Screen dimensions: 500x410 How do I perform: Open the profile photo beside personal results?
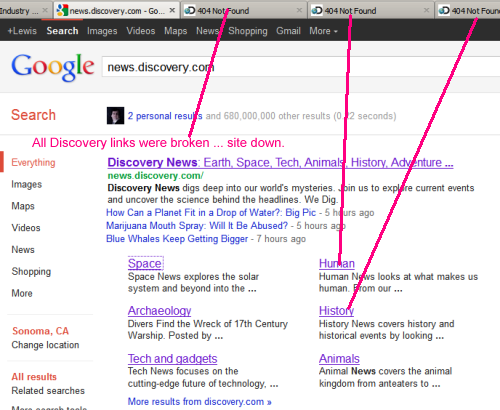(x=115, y=115)
